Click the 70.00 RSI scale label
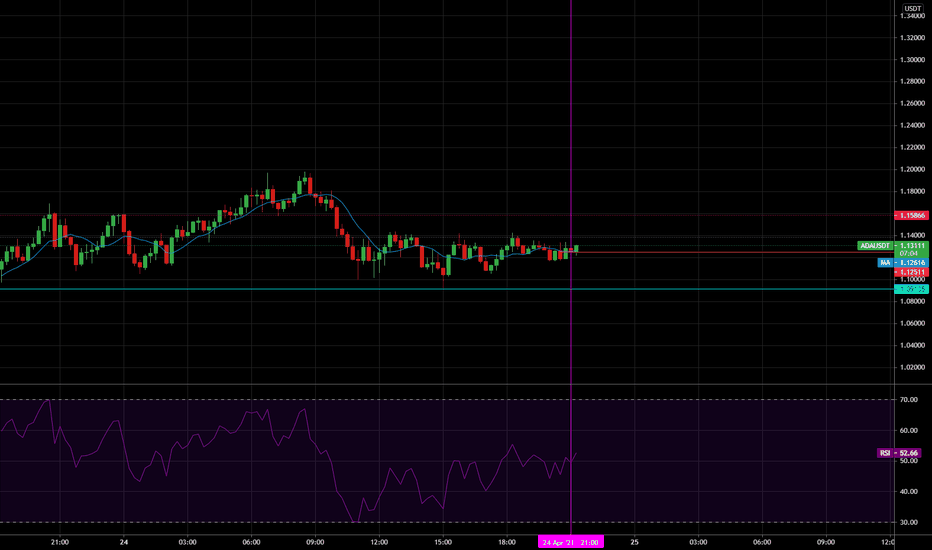Screen dimensions: 932x550 pos(908,400)
